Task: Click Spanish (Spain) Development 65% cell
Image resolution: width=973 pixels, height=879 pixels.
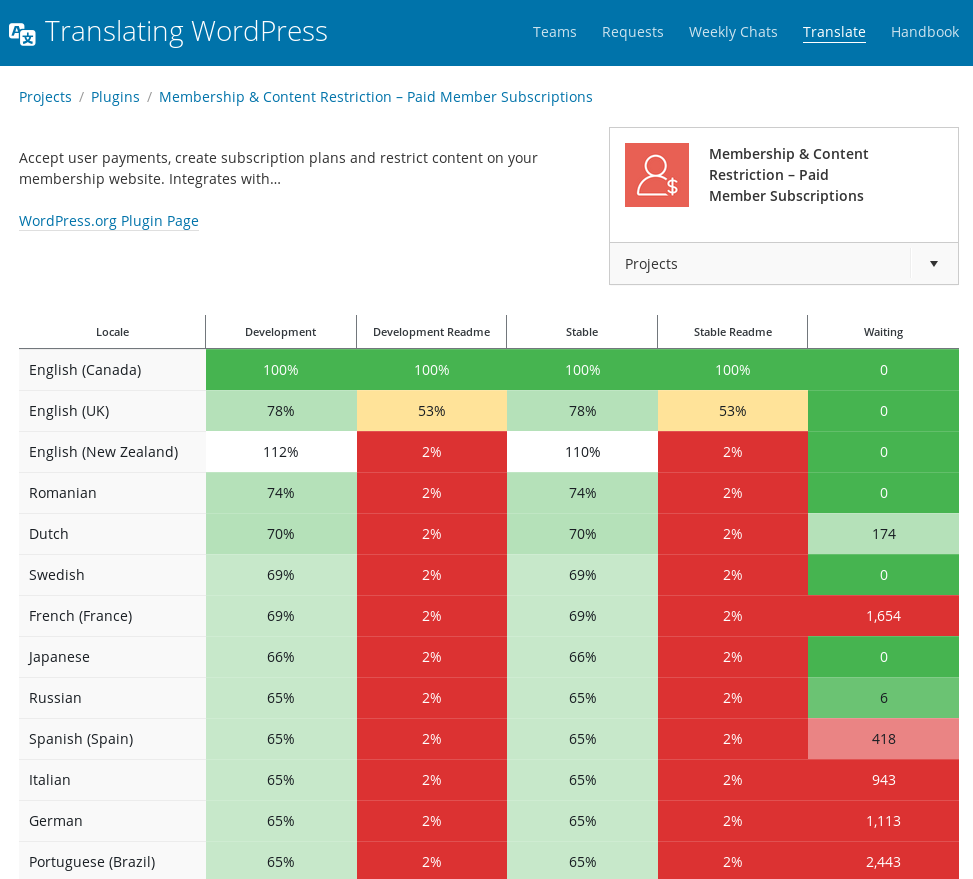Action: click(x=281, y=739)
